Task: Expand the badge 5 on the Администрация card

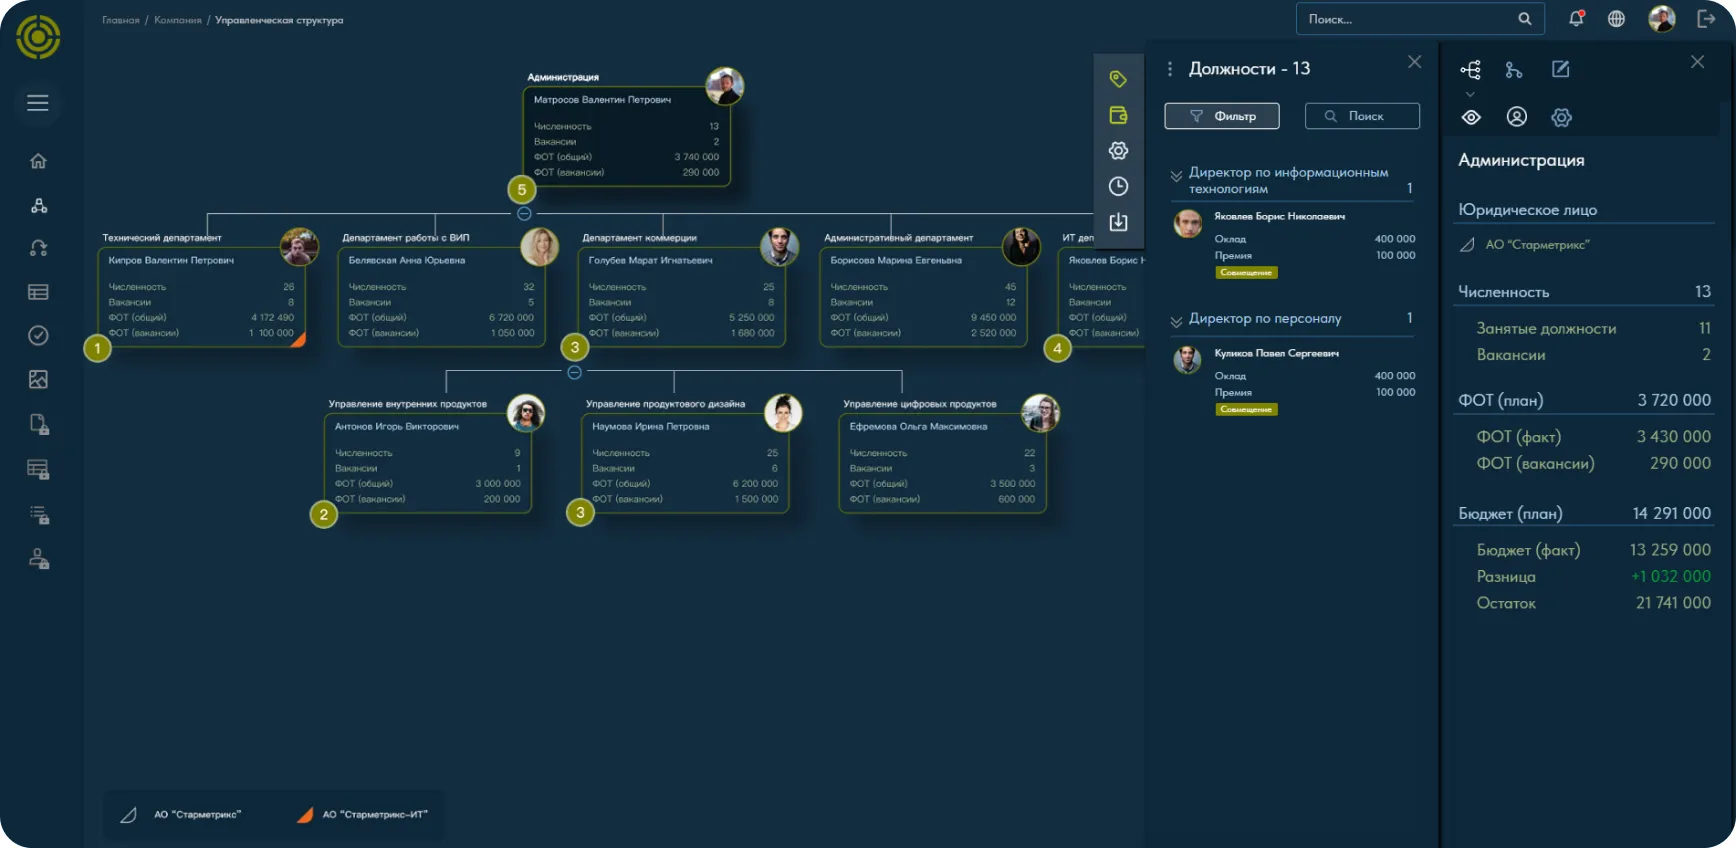Action: pyautogui.click(x=521, y=189)
